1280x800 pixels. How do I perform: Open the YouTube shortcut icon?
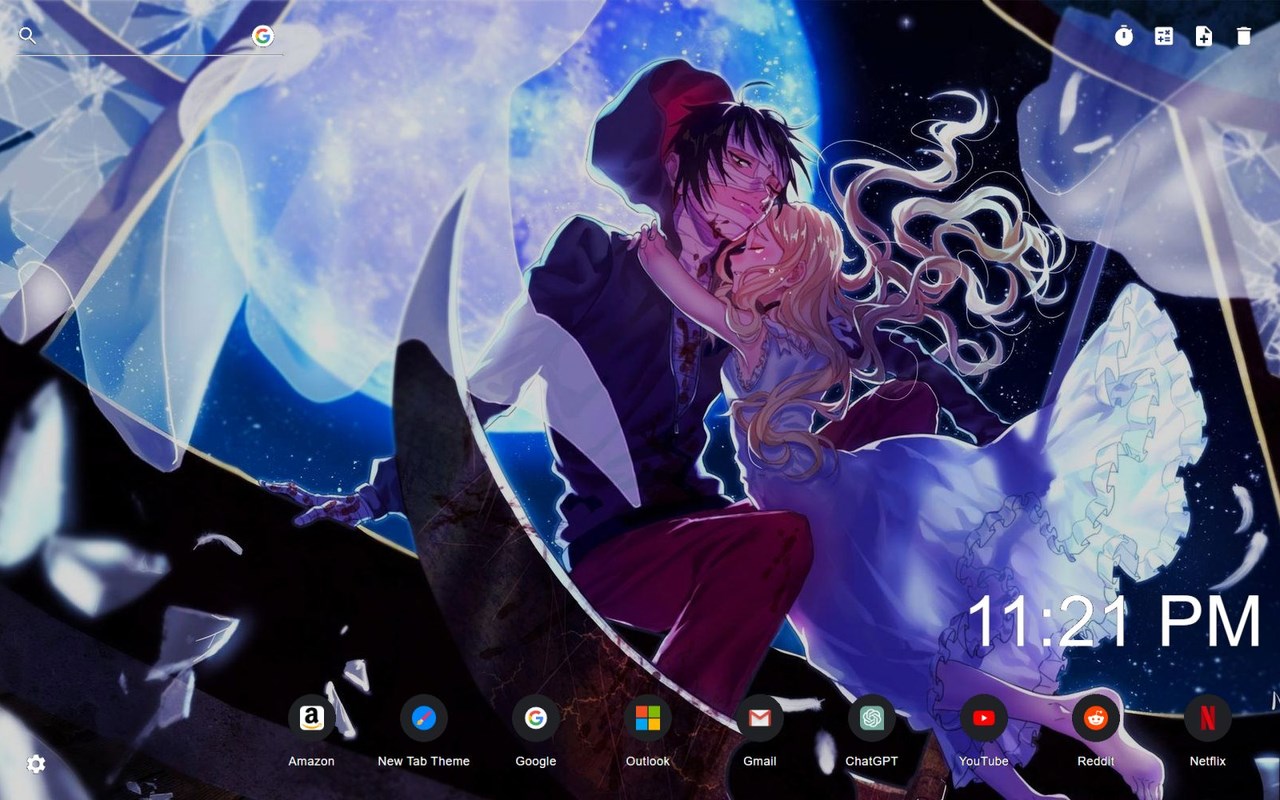(x=984, y=718)
